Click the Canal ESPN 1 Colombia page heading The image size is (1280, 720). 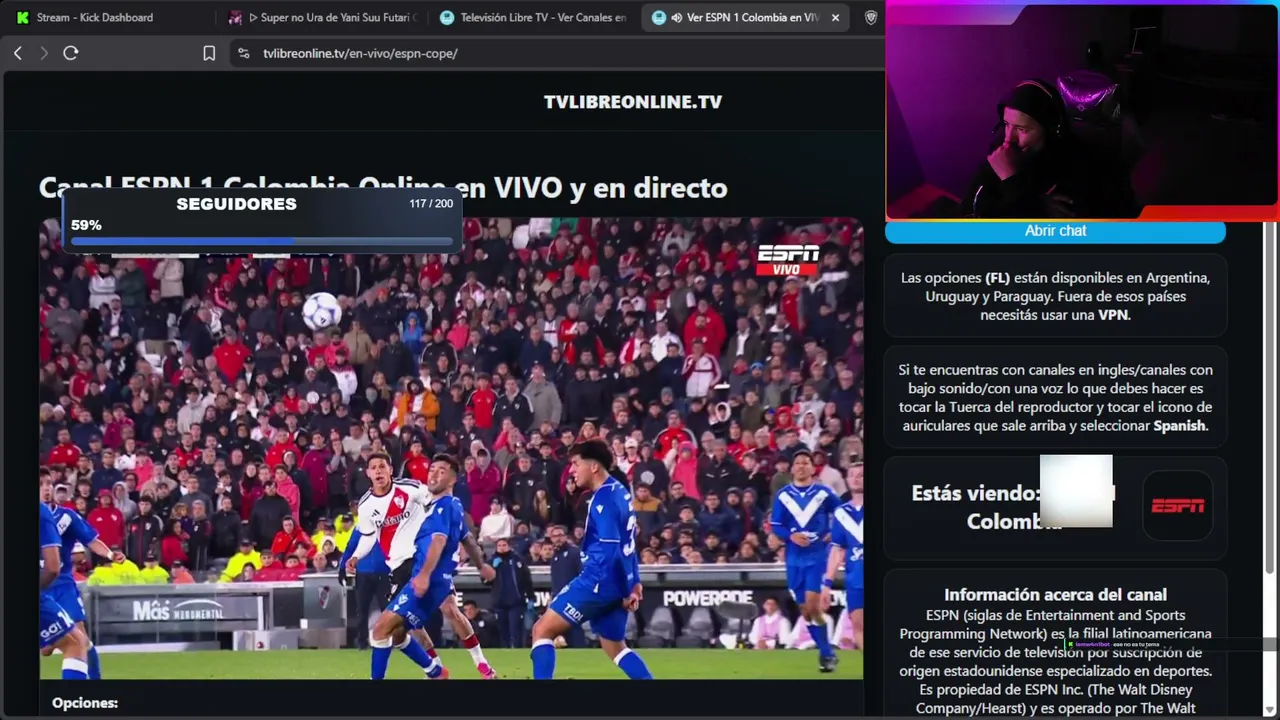click(383, 188)
